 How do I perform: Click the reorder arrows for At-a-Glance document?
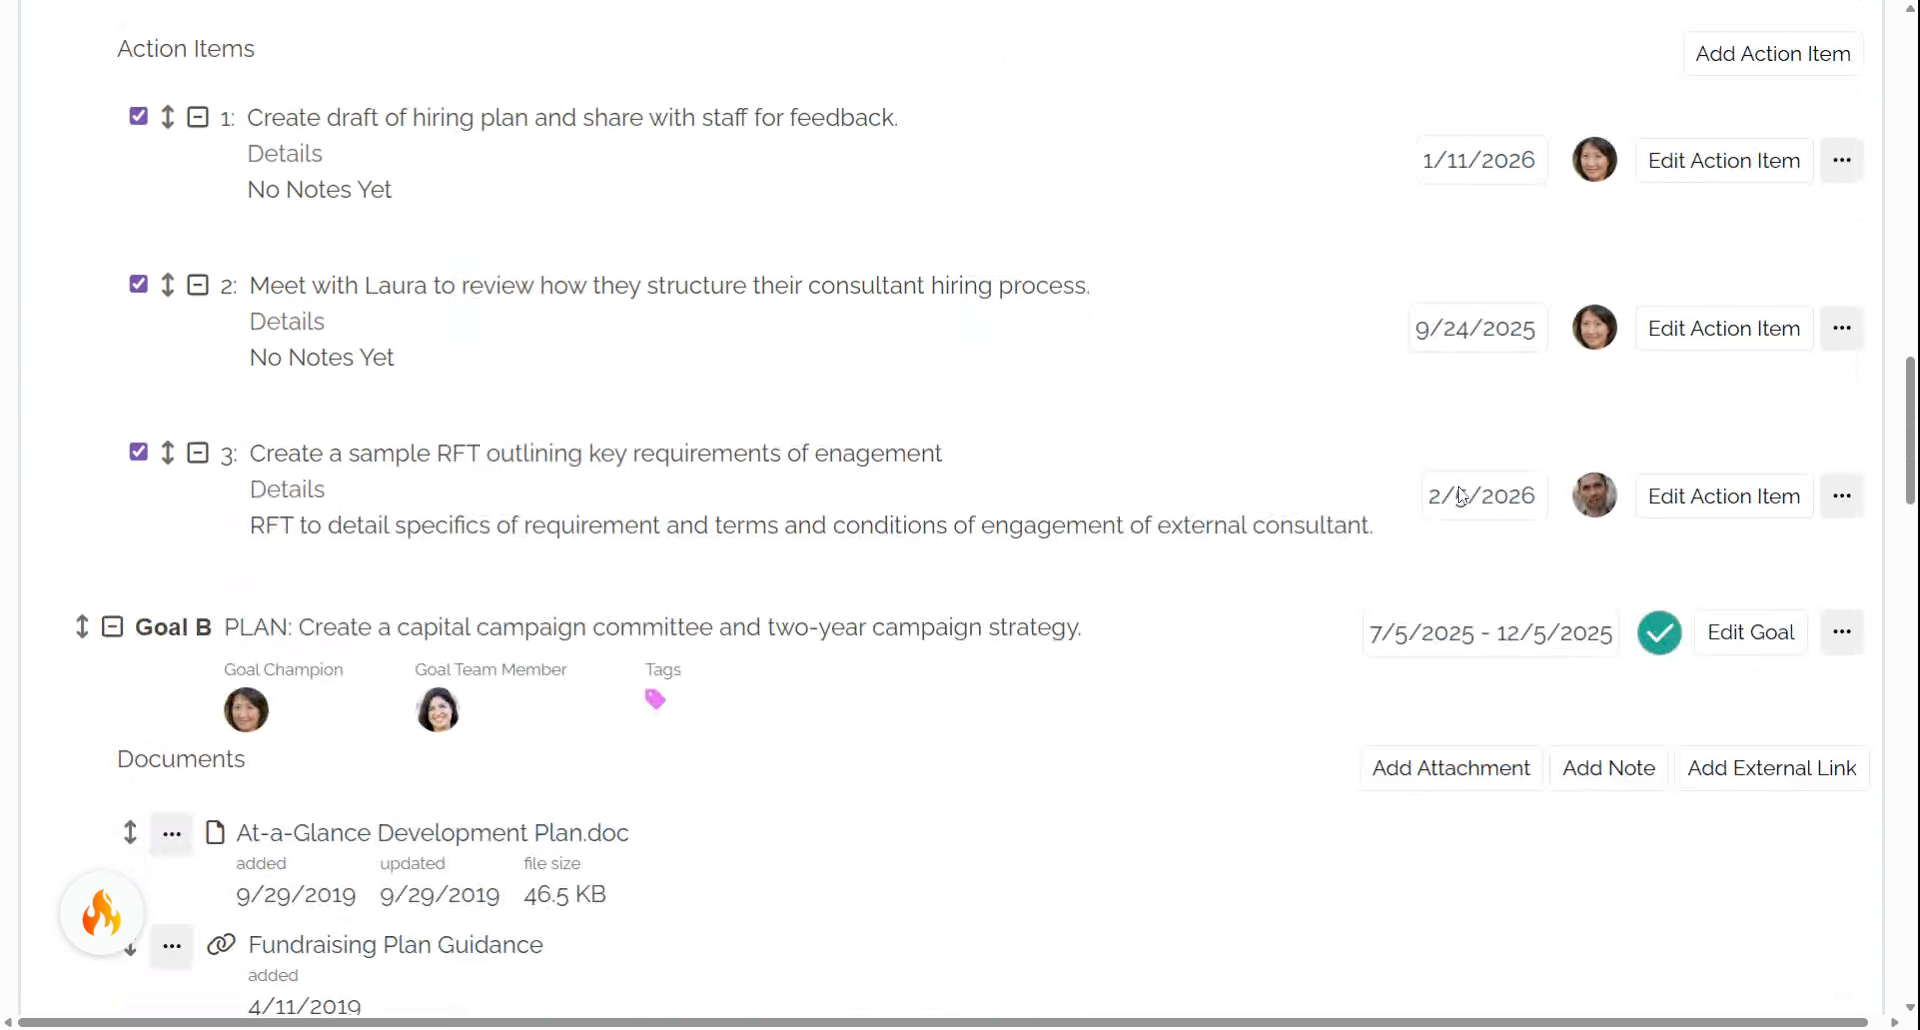pyautogui.click(x=130, y=832)
